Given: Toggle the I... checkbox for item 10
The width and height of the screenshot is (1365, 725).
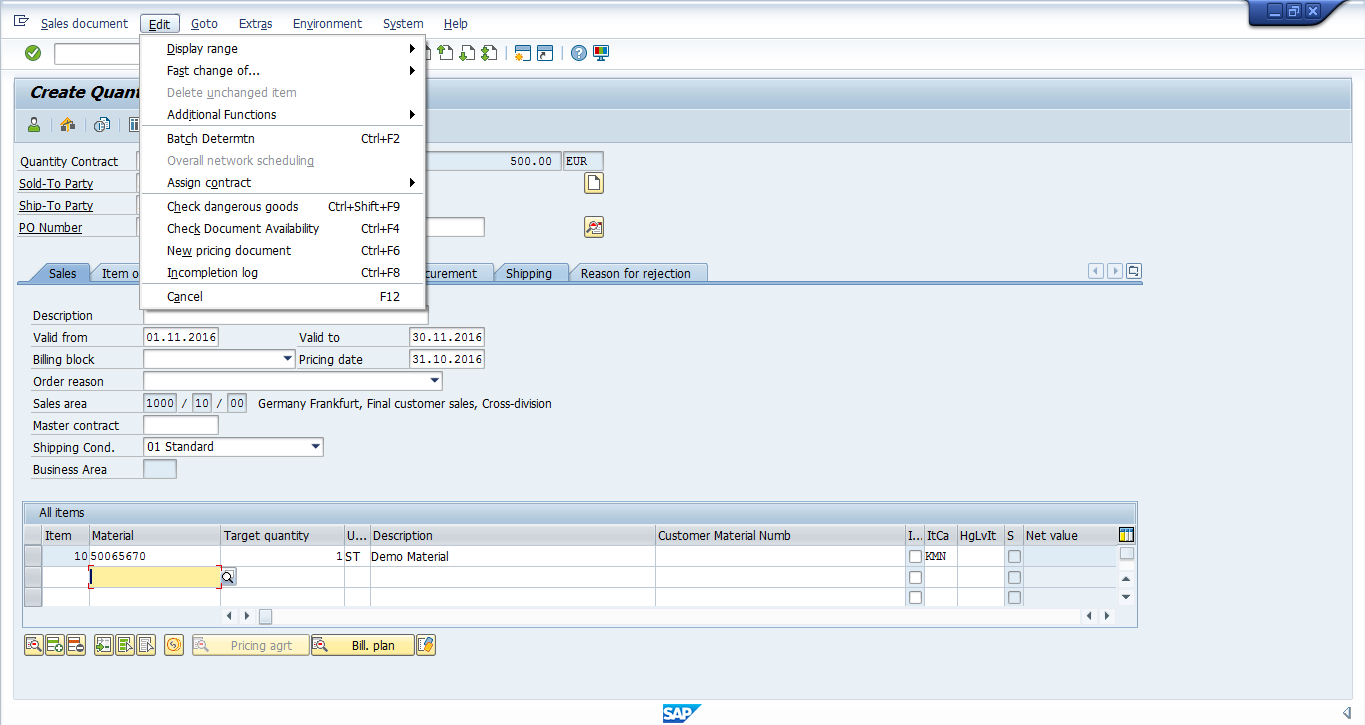Looking at the screenshot, I should coord(915,556).
